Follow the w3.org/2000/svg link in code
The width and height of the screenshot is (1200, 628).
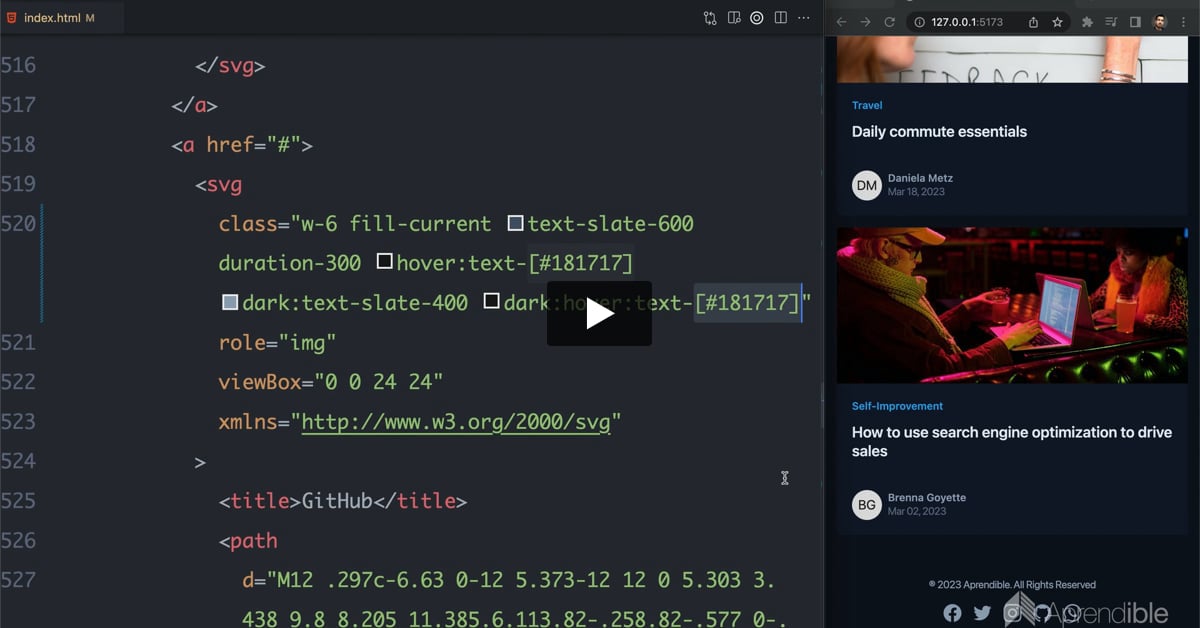point(455,421)
